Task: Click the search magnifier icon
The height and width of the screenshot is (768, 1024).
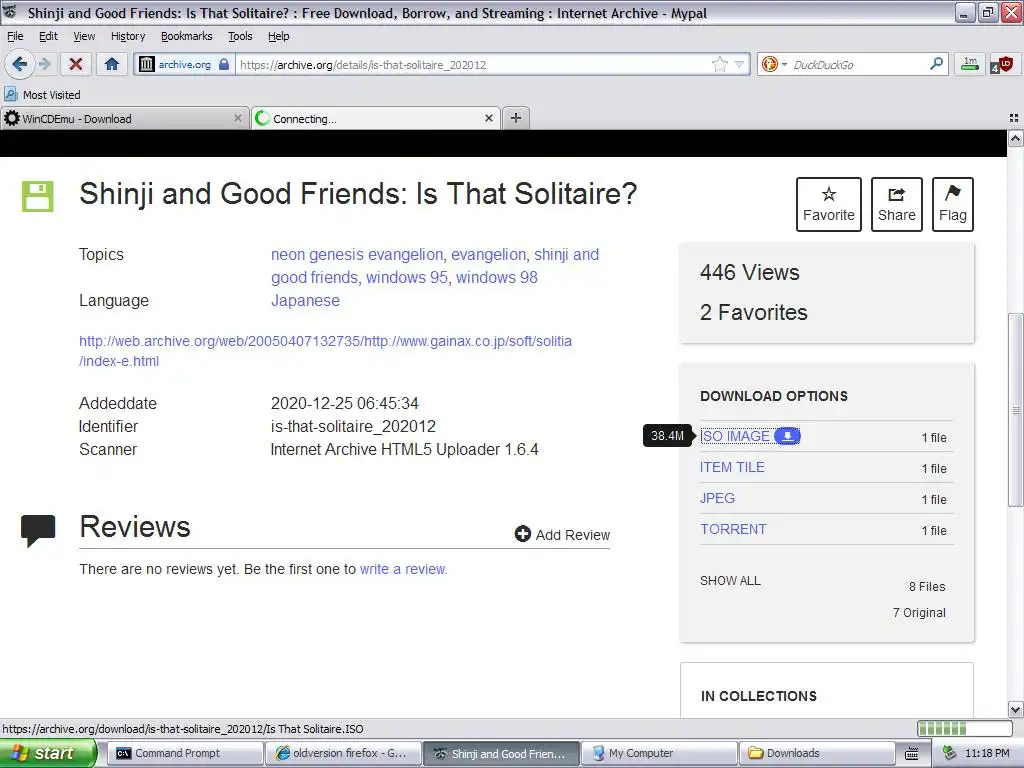Action: [936, 64]
